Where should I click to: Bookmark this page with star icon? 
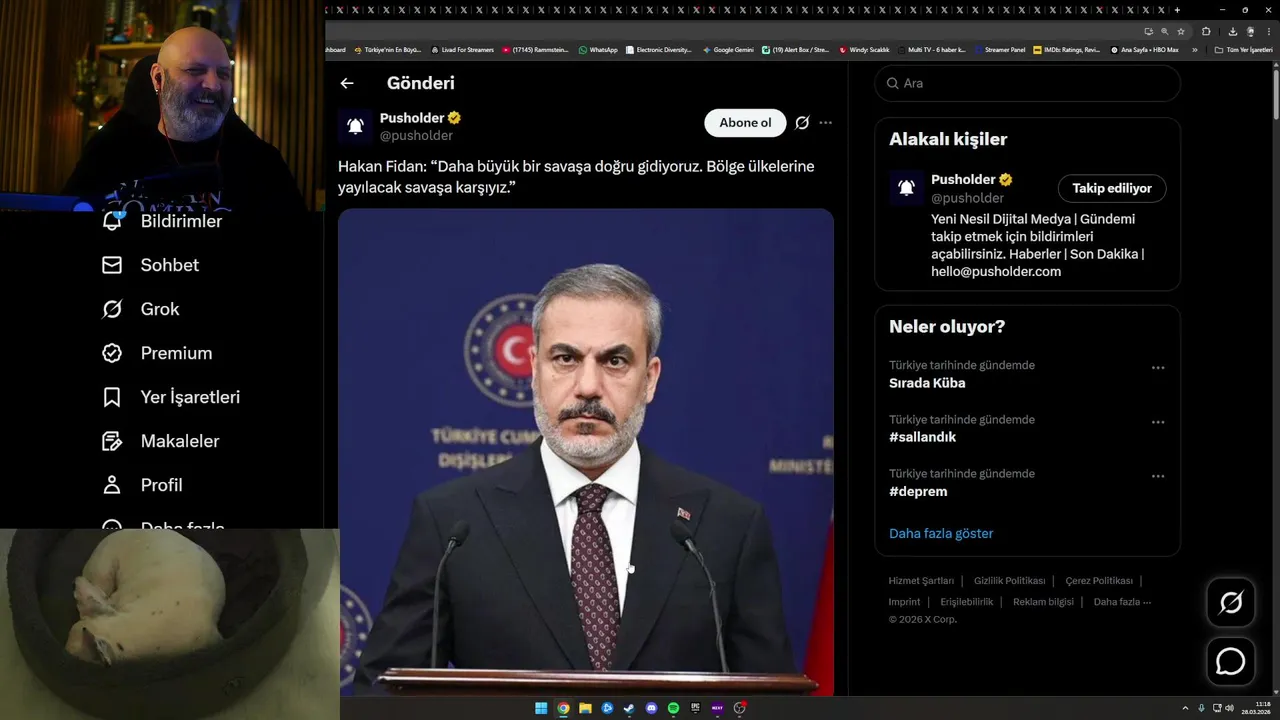click(1181, 32)
